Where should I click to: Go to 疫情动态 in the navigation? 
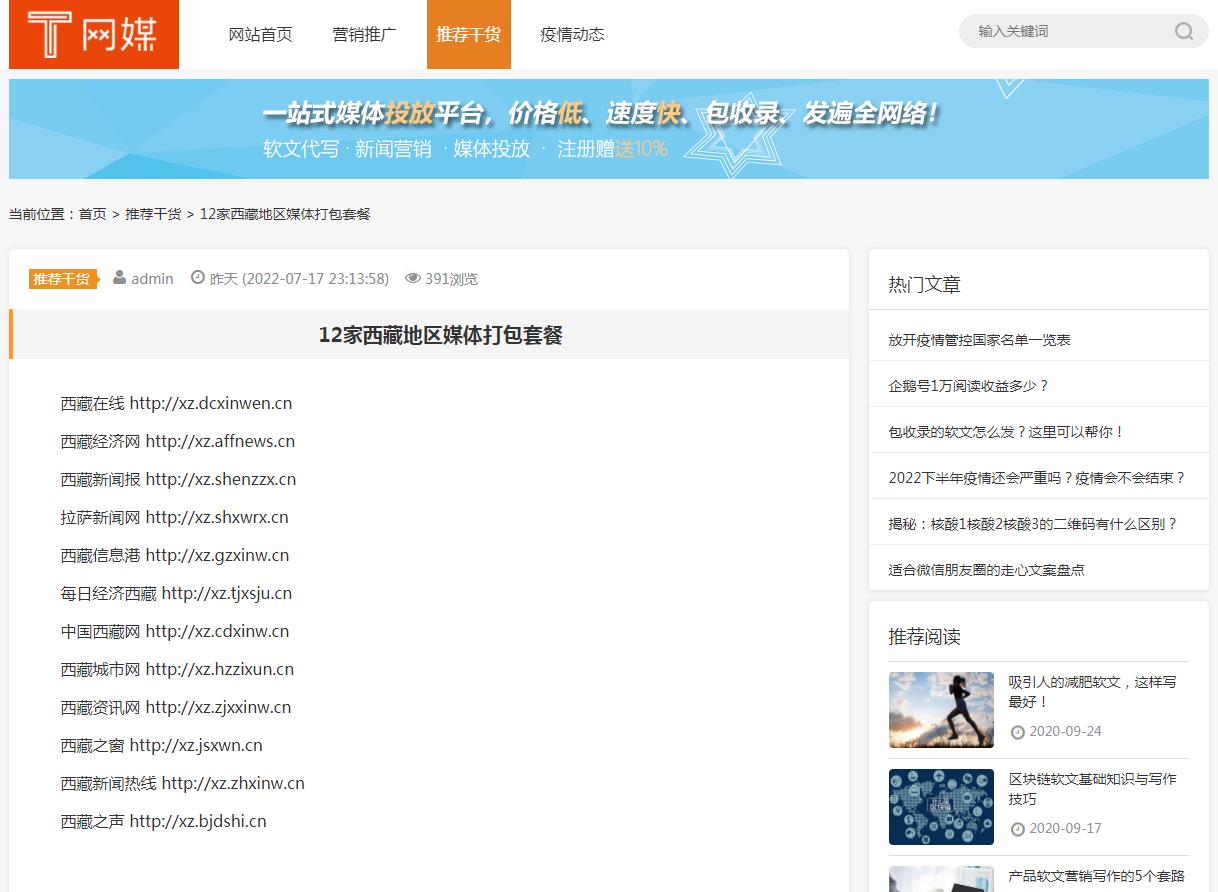tap(573, 34)
